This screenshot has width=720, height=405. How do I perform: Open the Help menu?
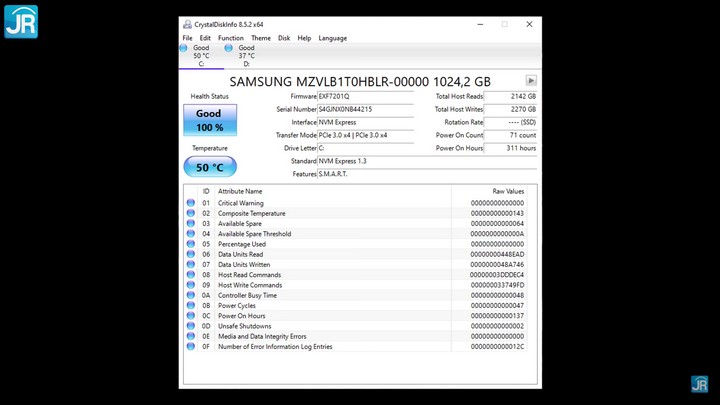click(304, 38)
